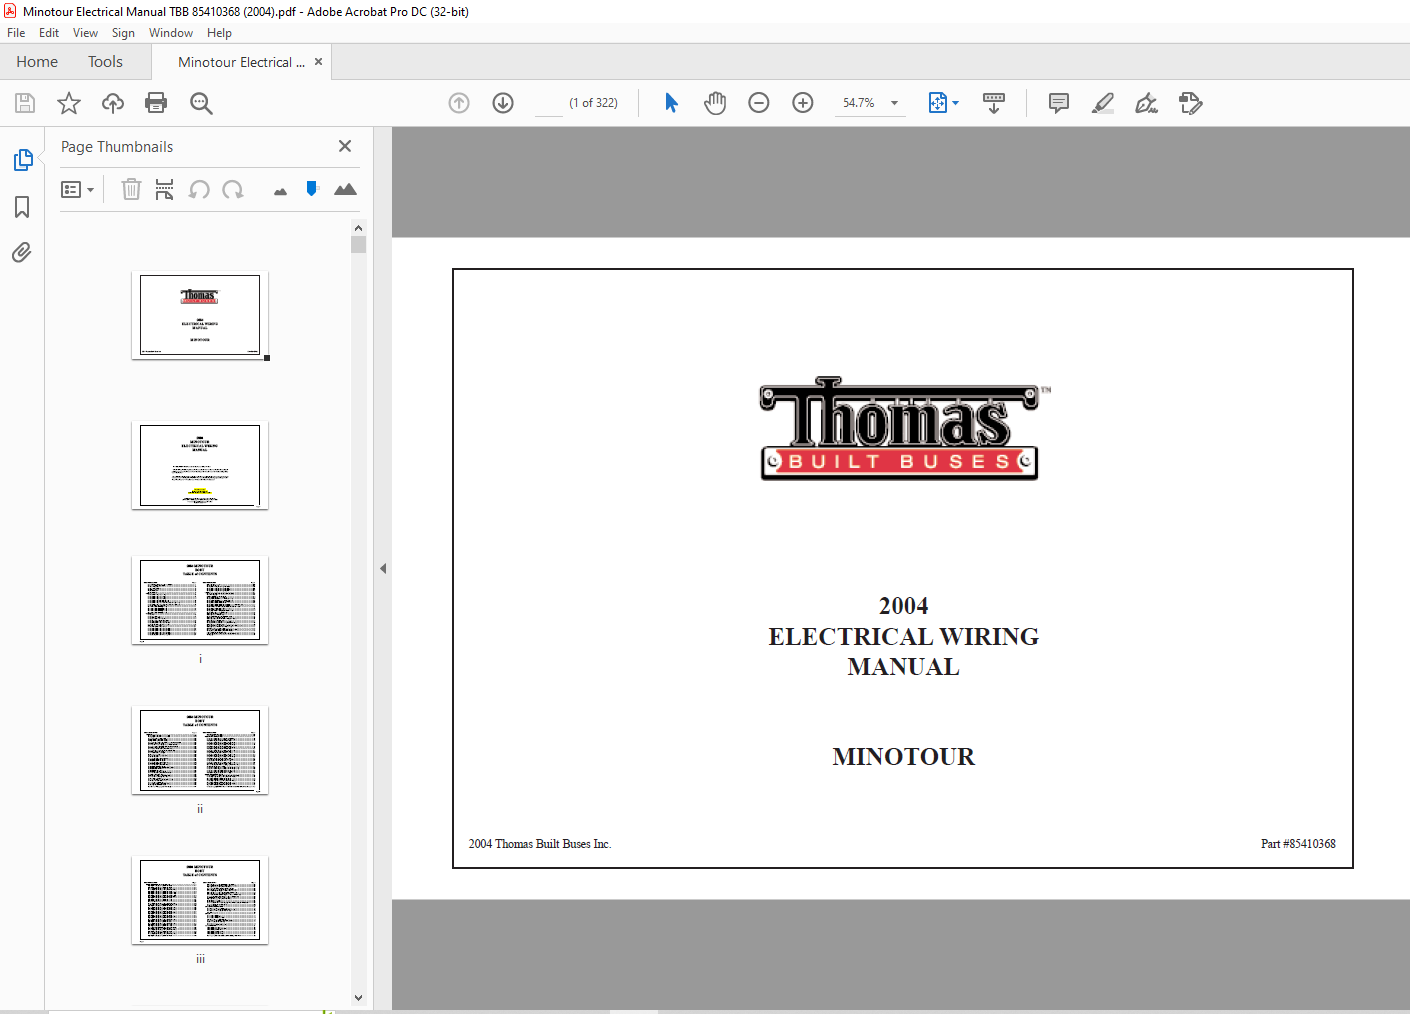Select the first page cover thumbnail
1410x1014 pixels.
(200, 315)
